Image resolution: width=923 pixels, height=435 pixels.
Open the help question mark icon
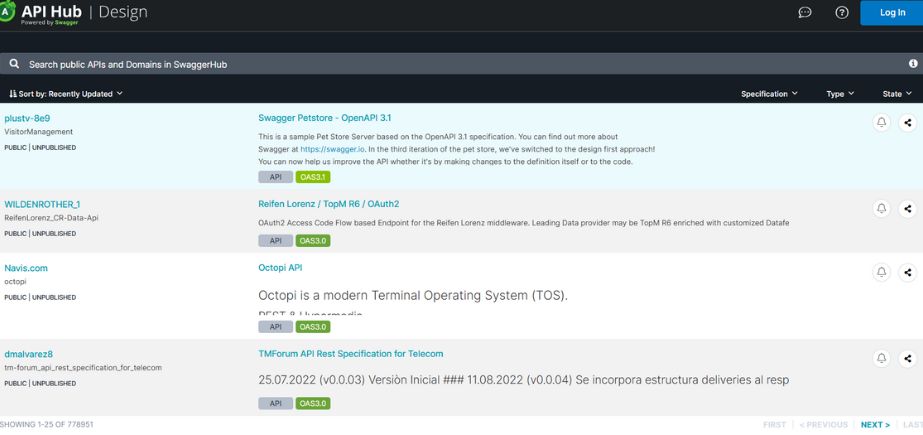[x=842, y=12]
